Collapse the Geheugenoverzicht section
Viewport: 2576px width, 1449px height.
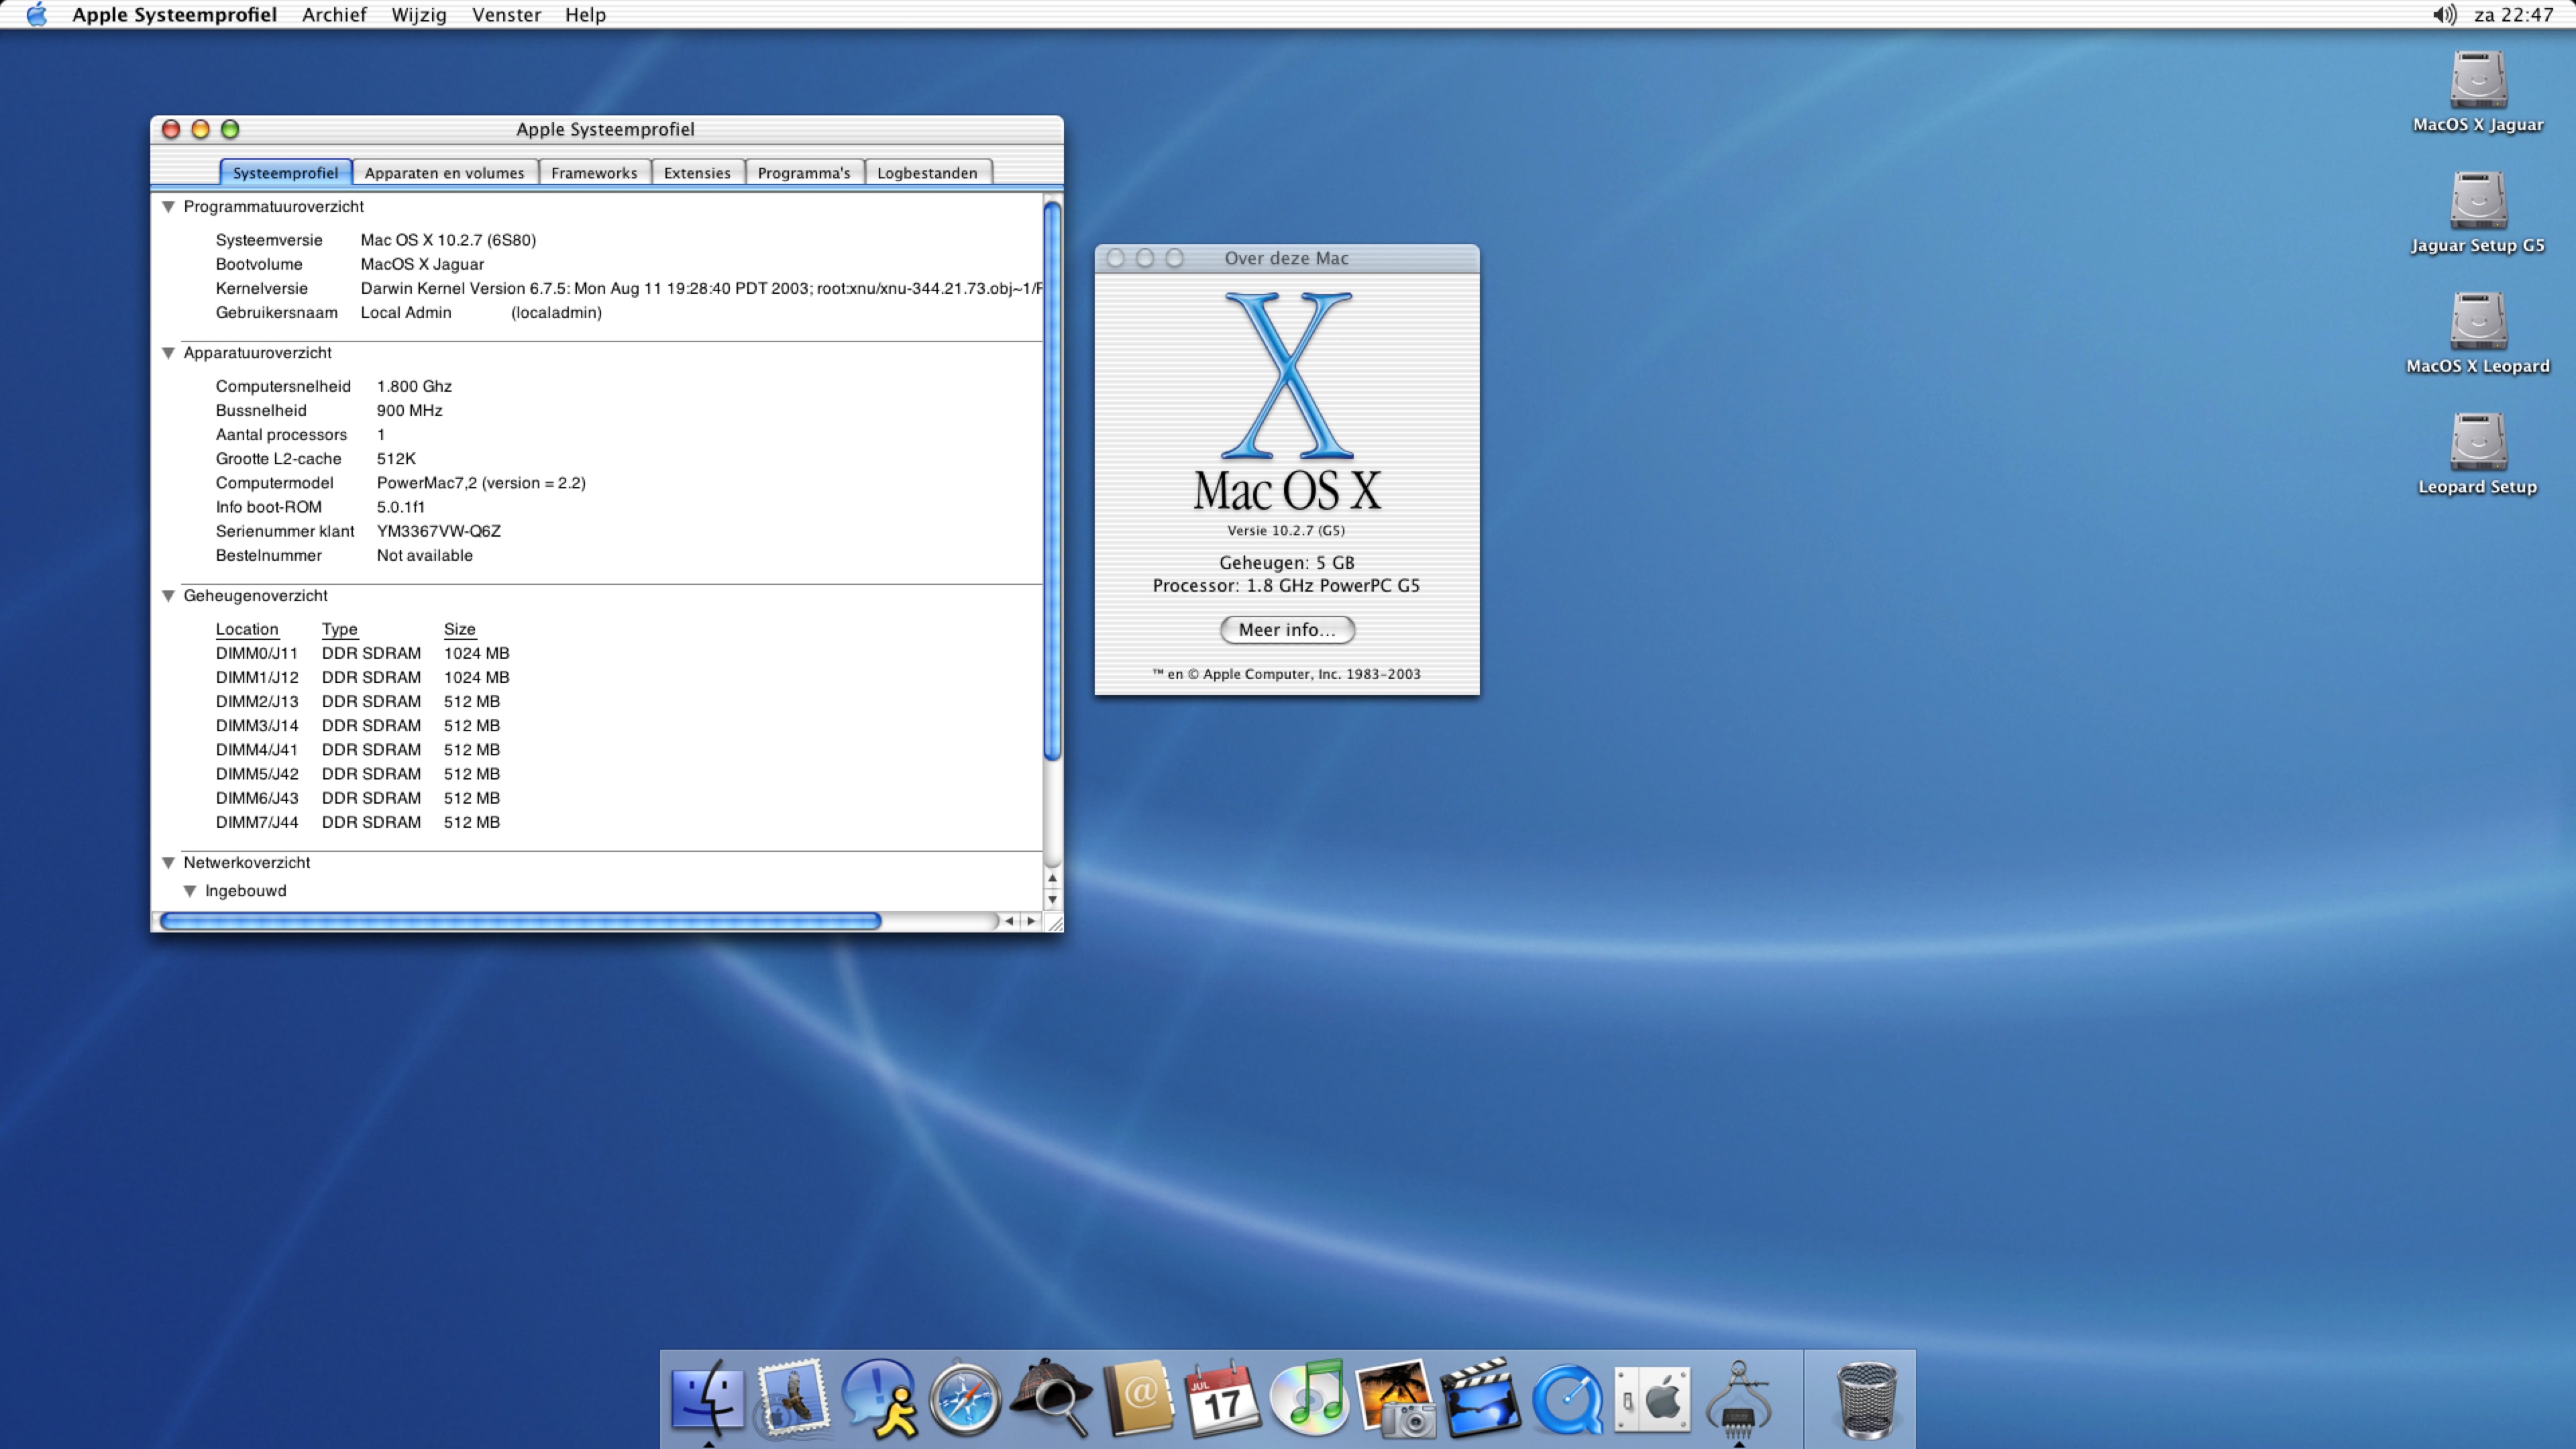pyautogui.click(x=168, y=596)
